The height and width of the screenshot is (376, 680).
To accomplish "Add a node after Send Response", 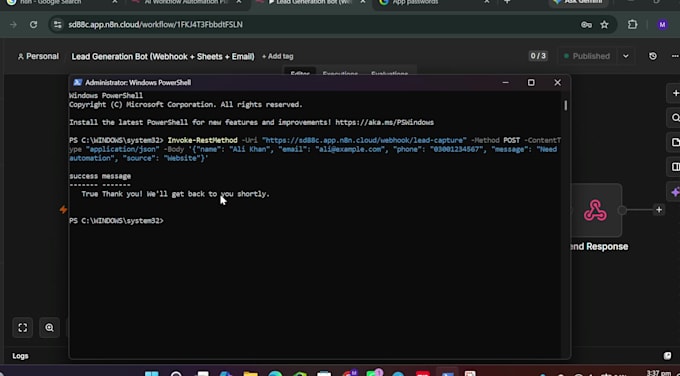I will (659, 210).
